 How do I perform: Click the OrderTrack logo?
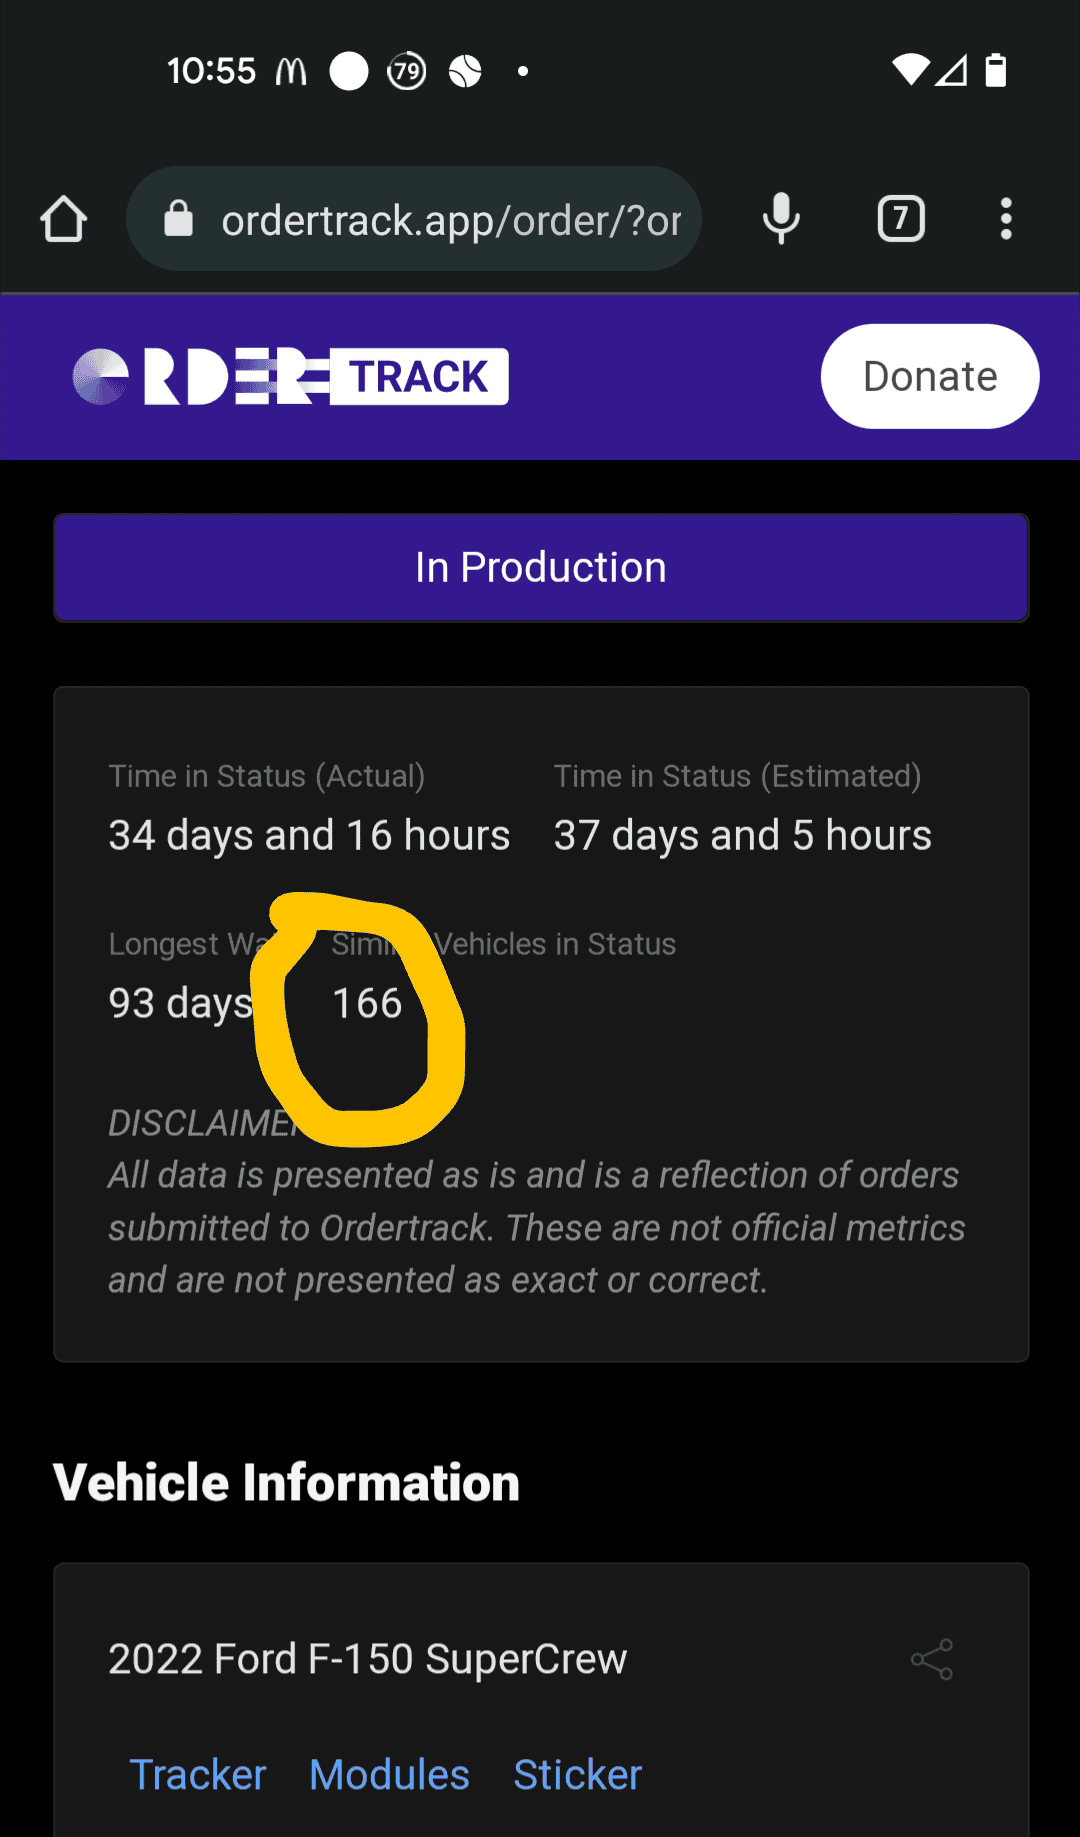click(290, 377)
